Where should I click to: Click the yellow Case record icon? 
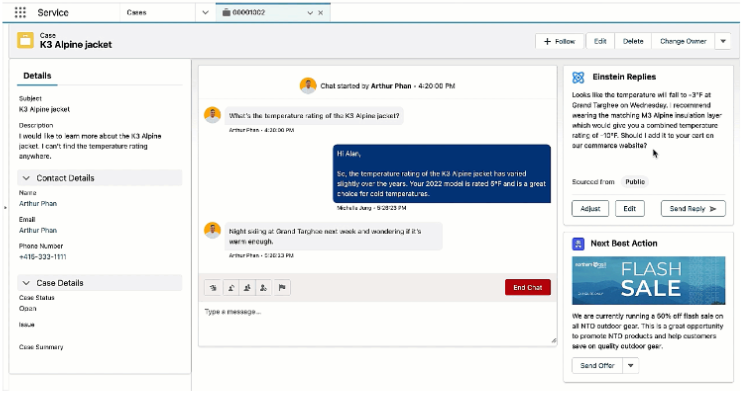click(x=26, y=40)
